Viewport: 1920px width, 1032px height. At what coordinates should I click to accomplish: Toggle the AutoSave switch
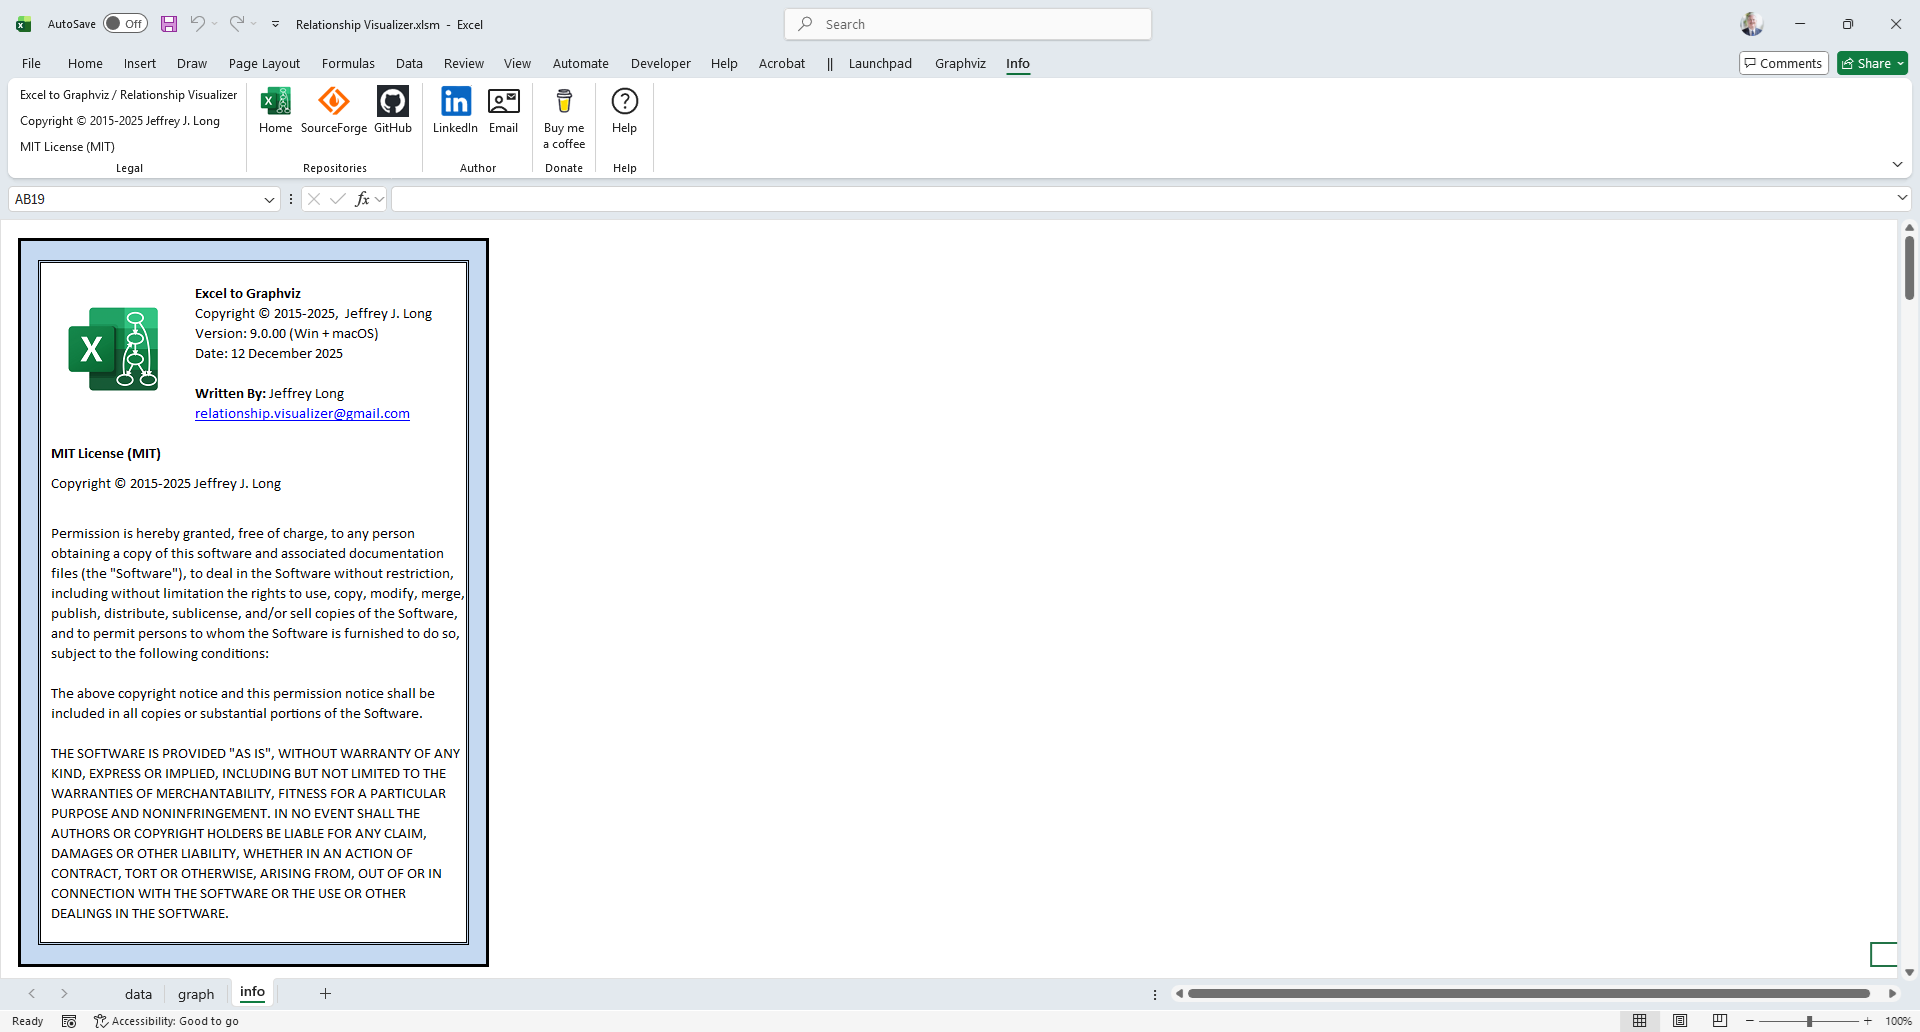pos(126,24)
